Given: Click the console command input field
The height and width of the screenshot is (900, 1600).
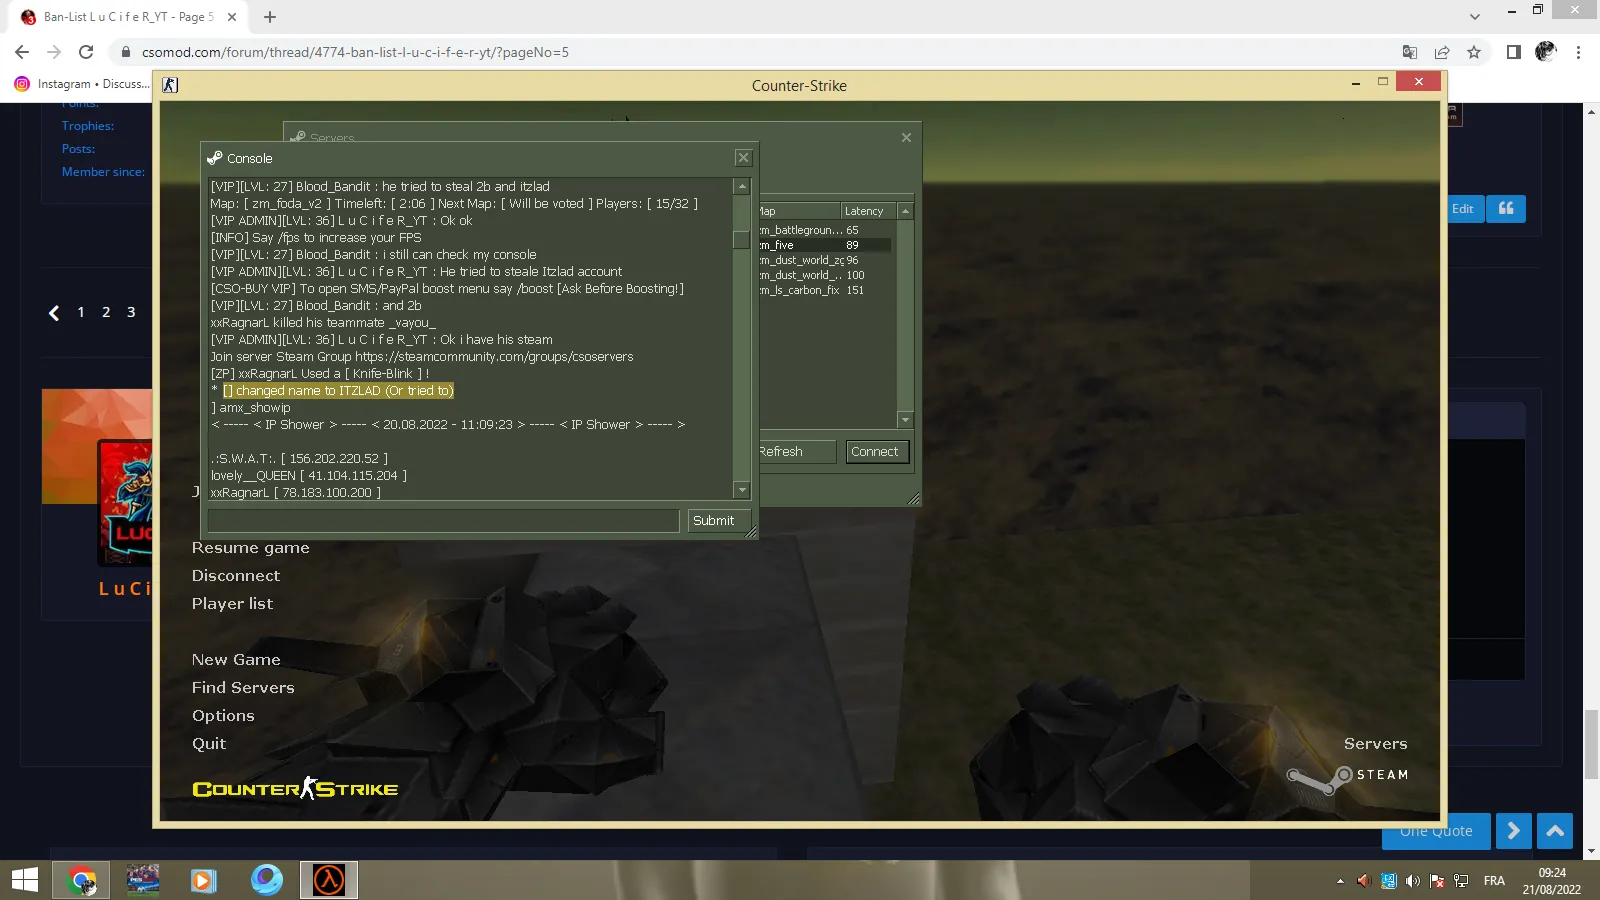Looking at the screenshot, I should click(x=443, y=521).
